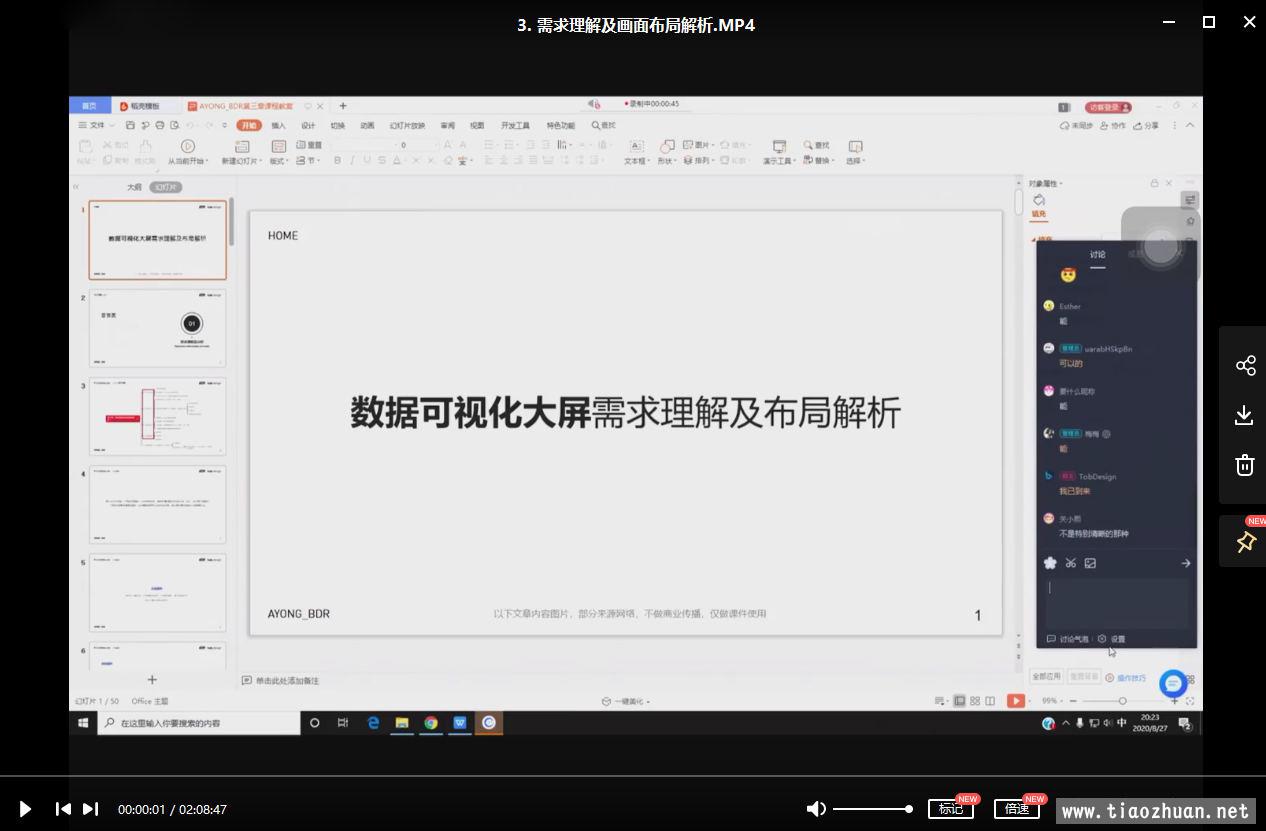
Task: Switch to the 首页 home tab
Action: pyautogui.click(x=89, y=105)
